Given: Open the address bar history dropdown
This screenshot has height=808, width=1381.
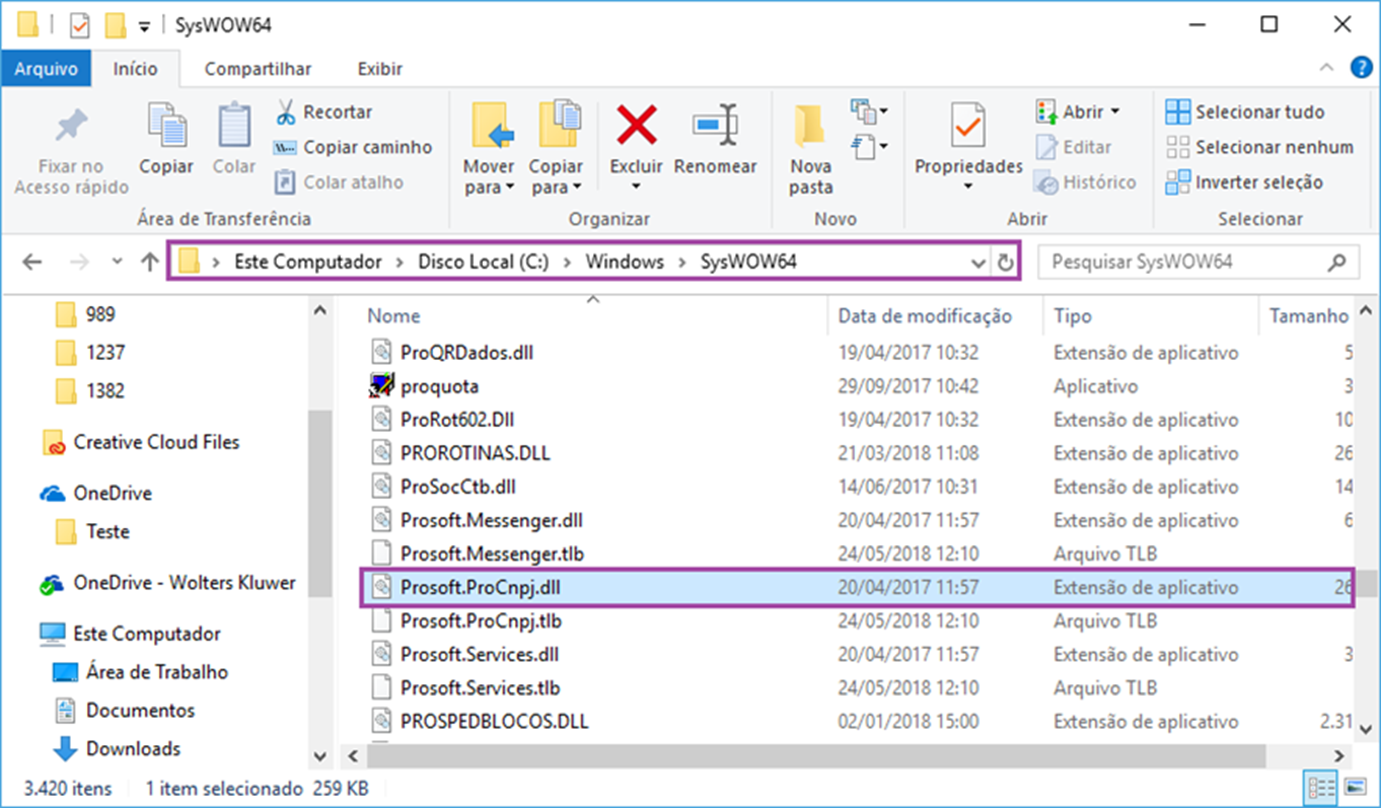Looking at the screenshot, I should click(x=978, y=263).
